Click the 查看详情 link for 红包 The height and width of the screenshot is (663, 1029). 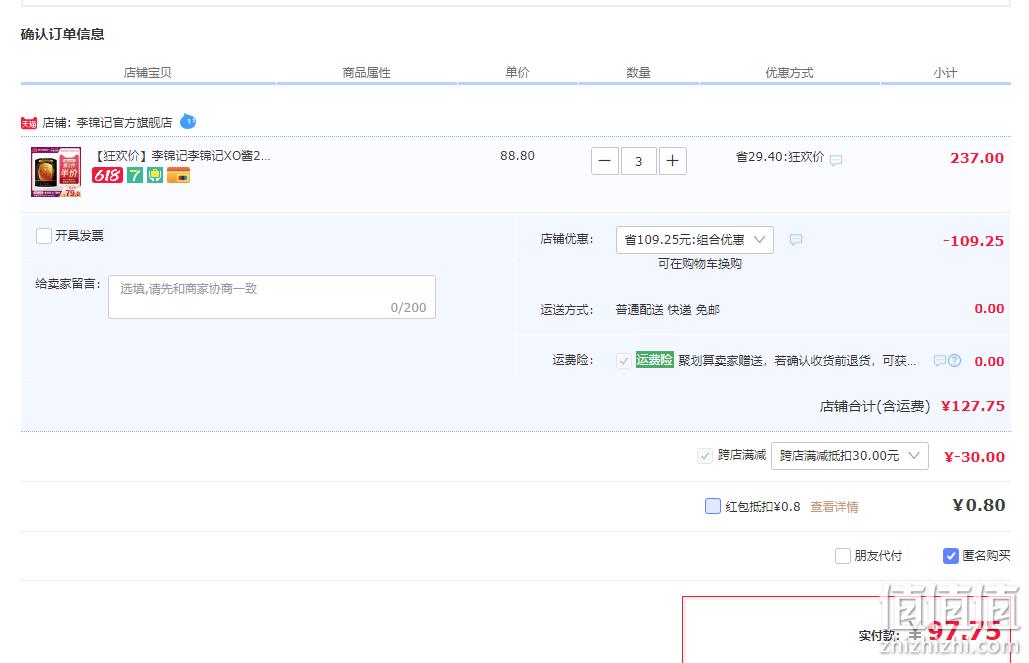tap(834, 507)
